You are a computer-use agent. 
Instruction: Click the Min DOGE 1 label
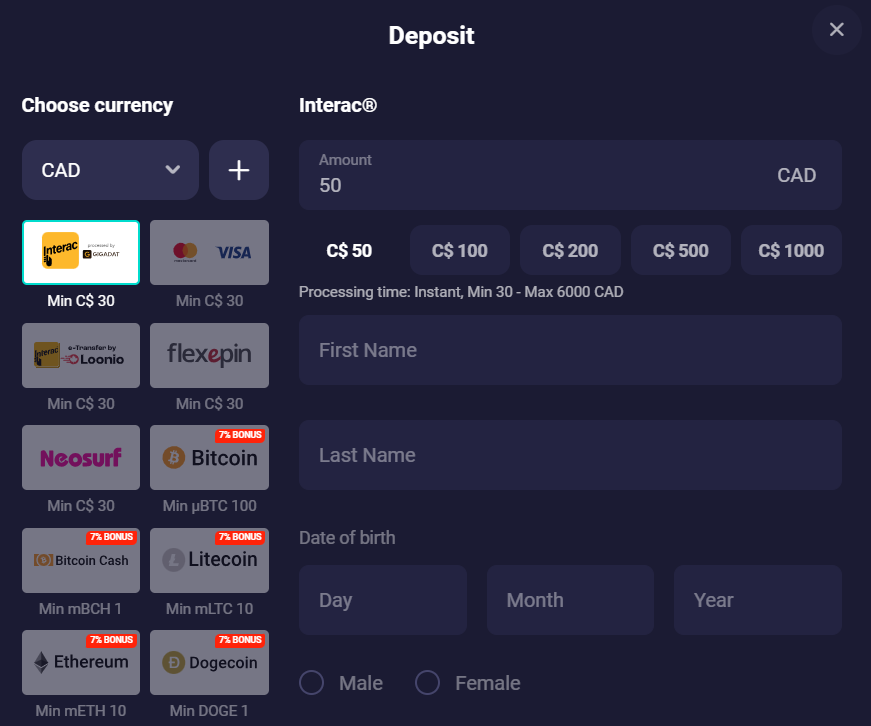pos(209,710)
